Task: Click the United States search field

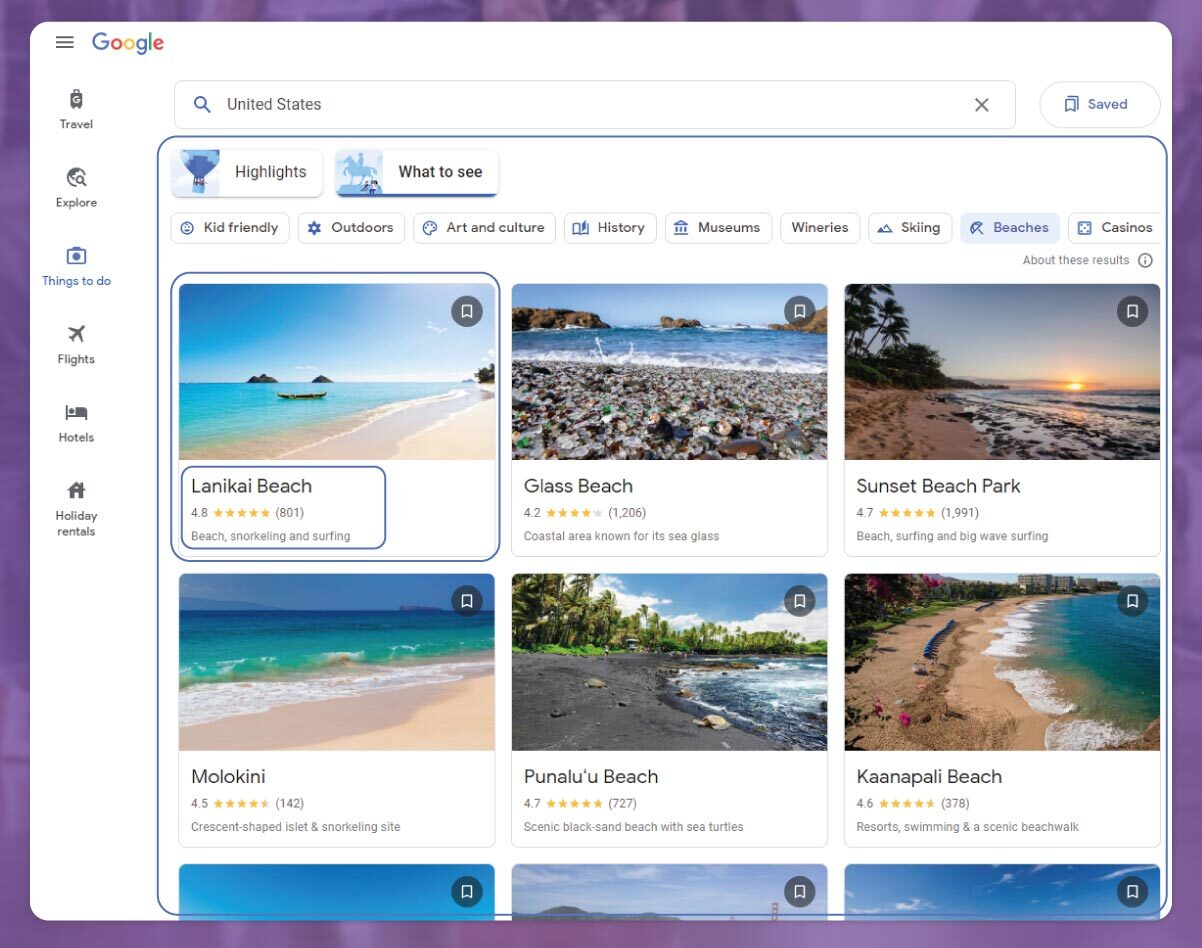Action: 595,104
